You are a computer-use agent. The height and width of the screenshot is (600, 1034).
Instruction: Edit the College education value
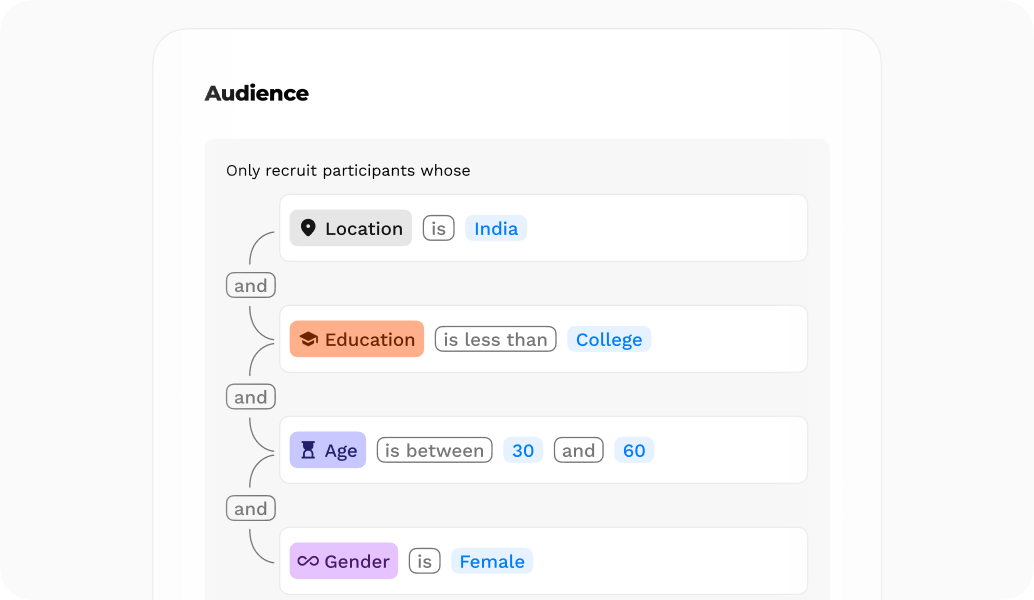pyautogui.click(x=609, y=339)
